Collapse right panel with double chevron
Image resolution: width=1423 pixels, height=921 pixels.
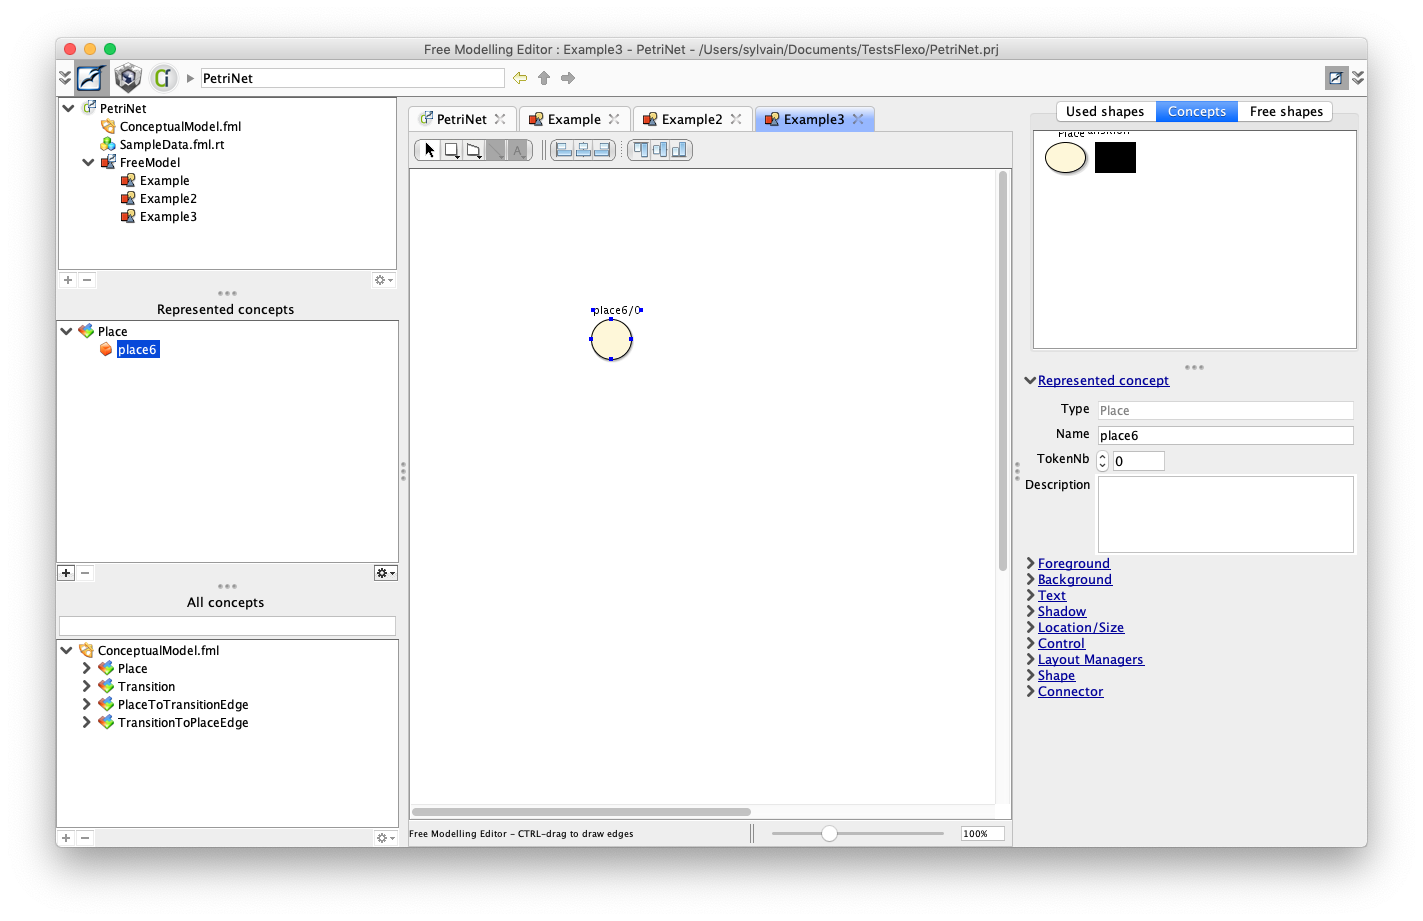click(x=1358, y=77)
